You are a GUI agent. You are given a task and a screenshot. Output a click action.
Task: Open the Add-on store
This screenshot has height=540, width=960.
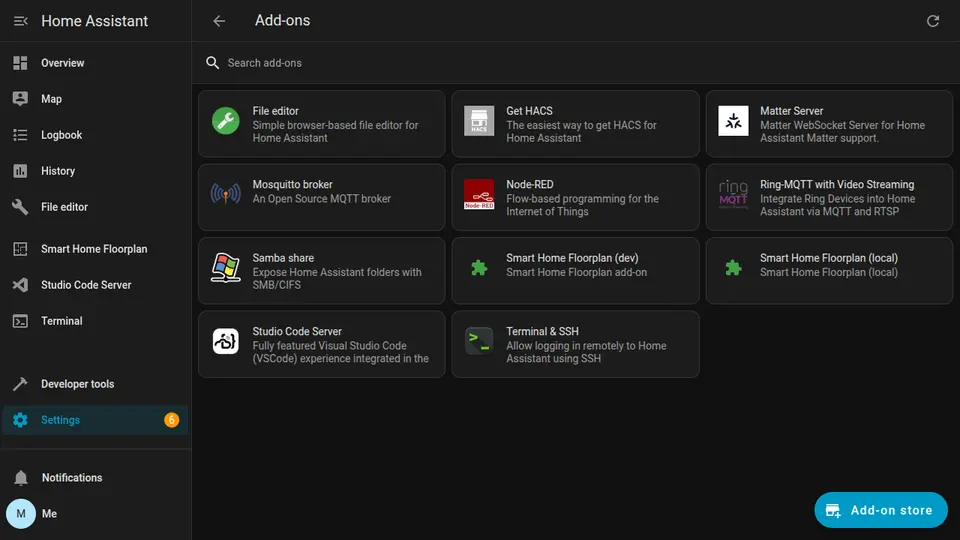(880, 510)
